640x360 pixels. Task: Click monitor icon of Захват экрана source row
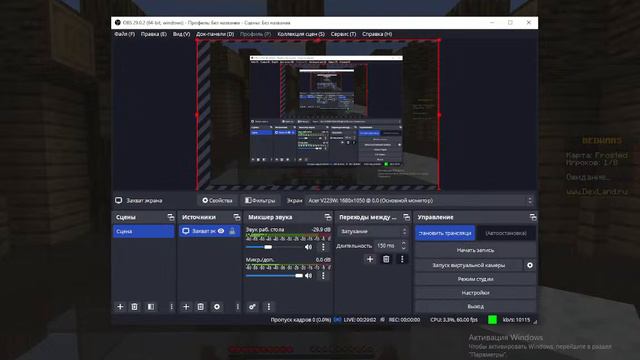[x=186, y=231]
